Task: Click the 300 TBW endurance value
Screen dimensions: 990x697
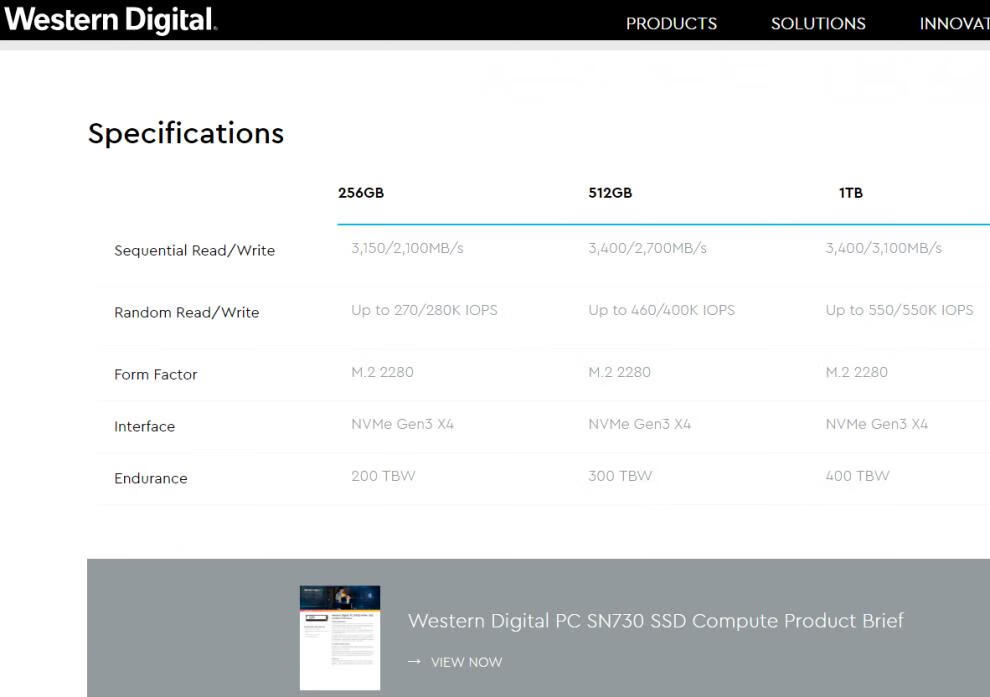Action: pyautogui.click(x=620, y=475)
